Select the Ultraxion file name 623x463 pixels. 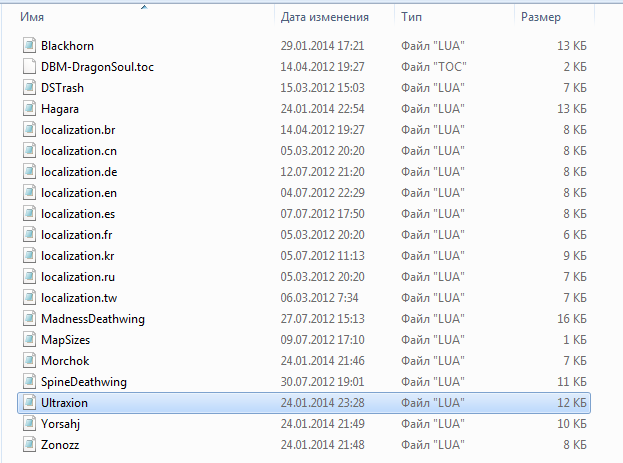click(64, 403)
